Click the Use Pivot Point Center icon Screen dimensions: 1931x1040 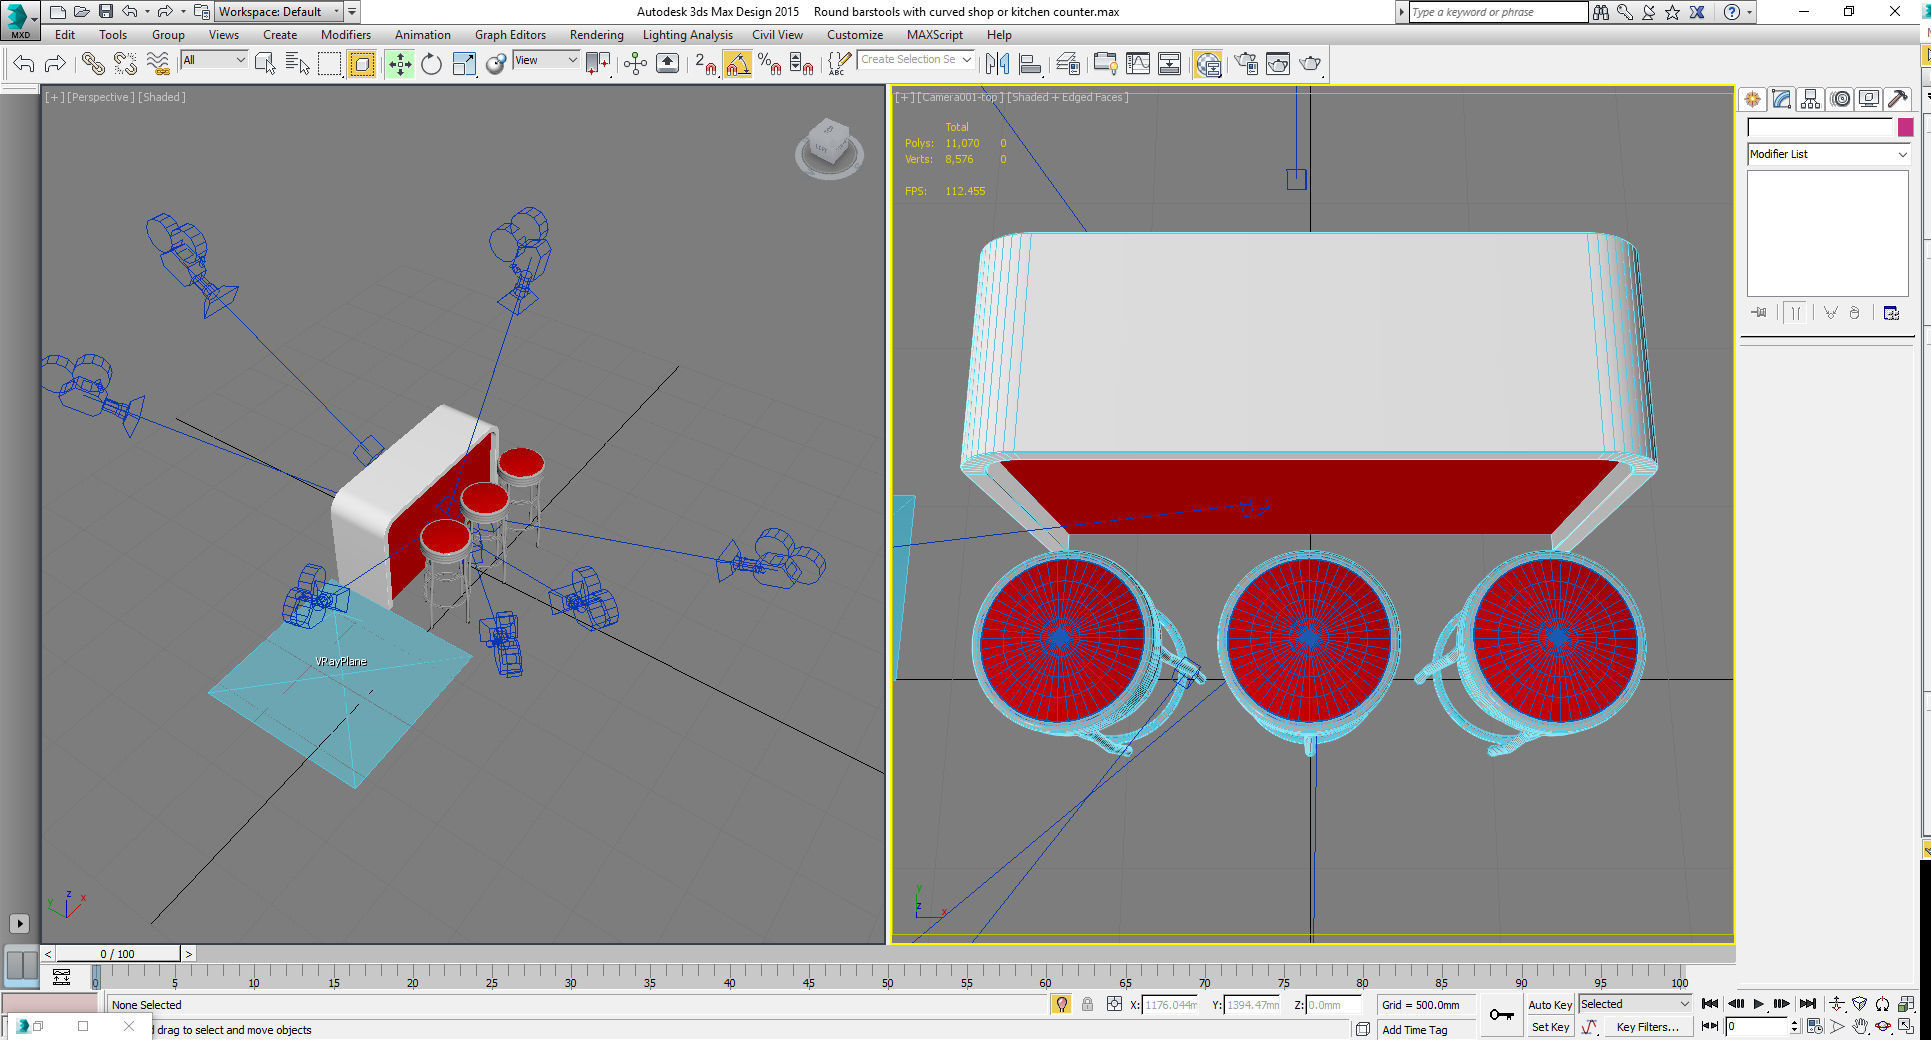point(598,64)
